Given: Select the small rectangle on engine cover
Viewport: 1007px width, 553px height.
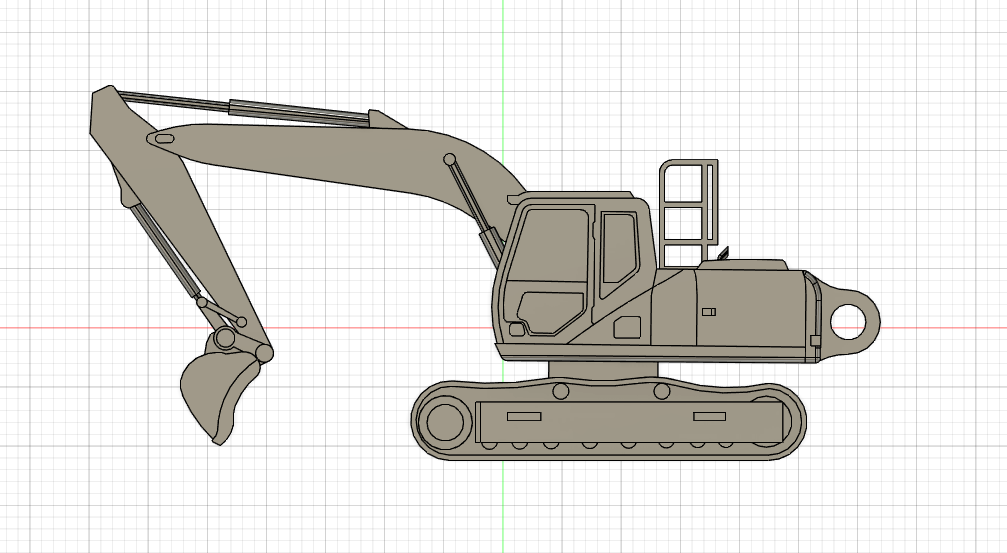Looking at the screenshot, I should coord(709,312).
